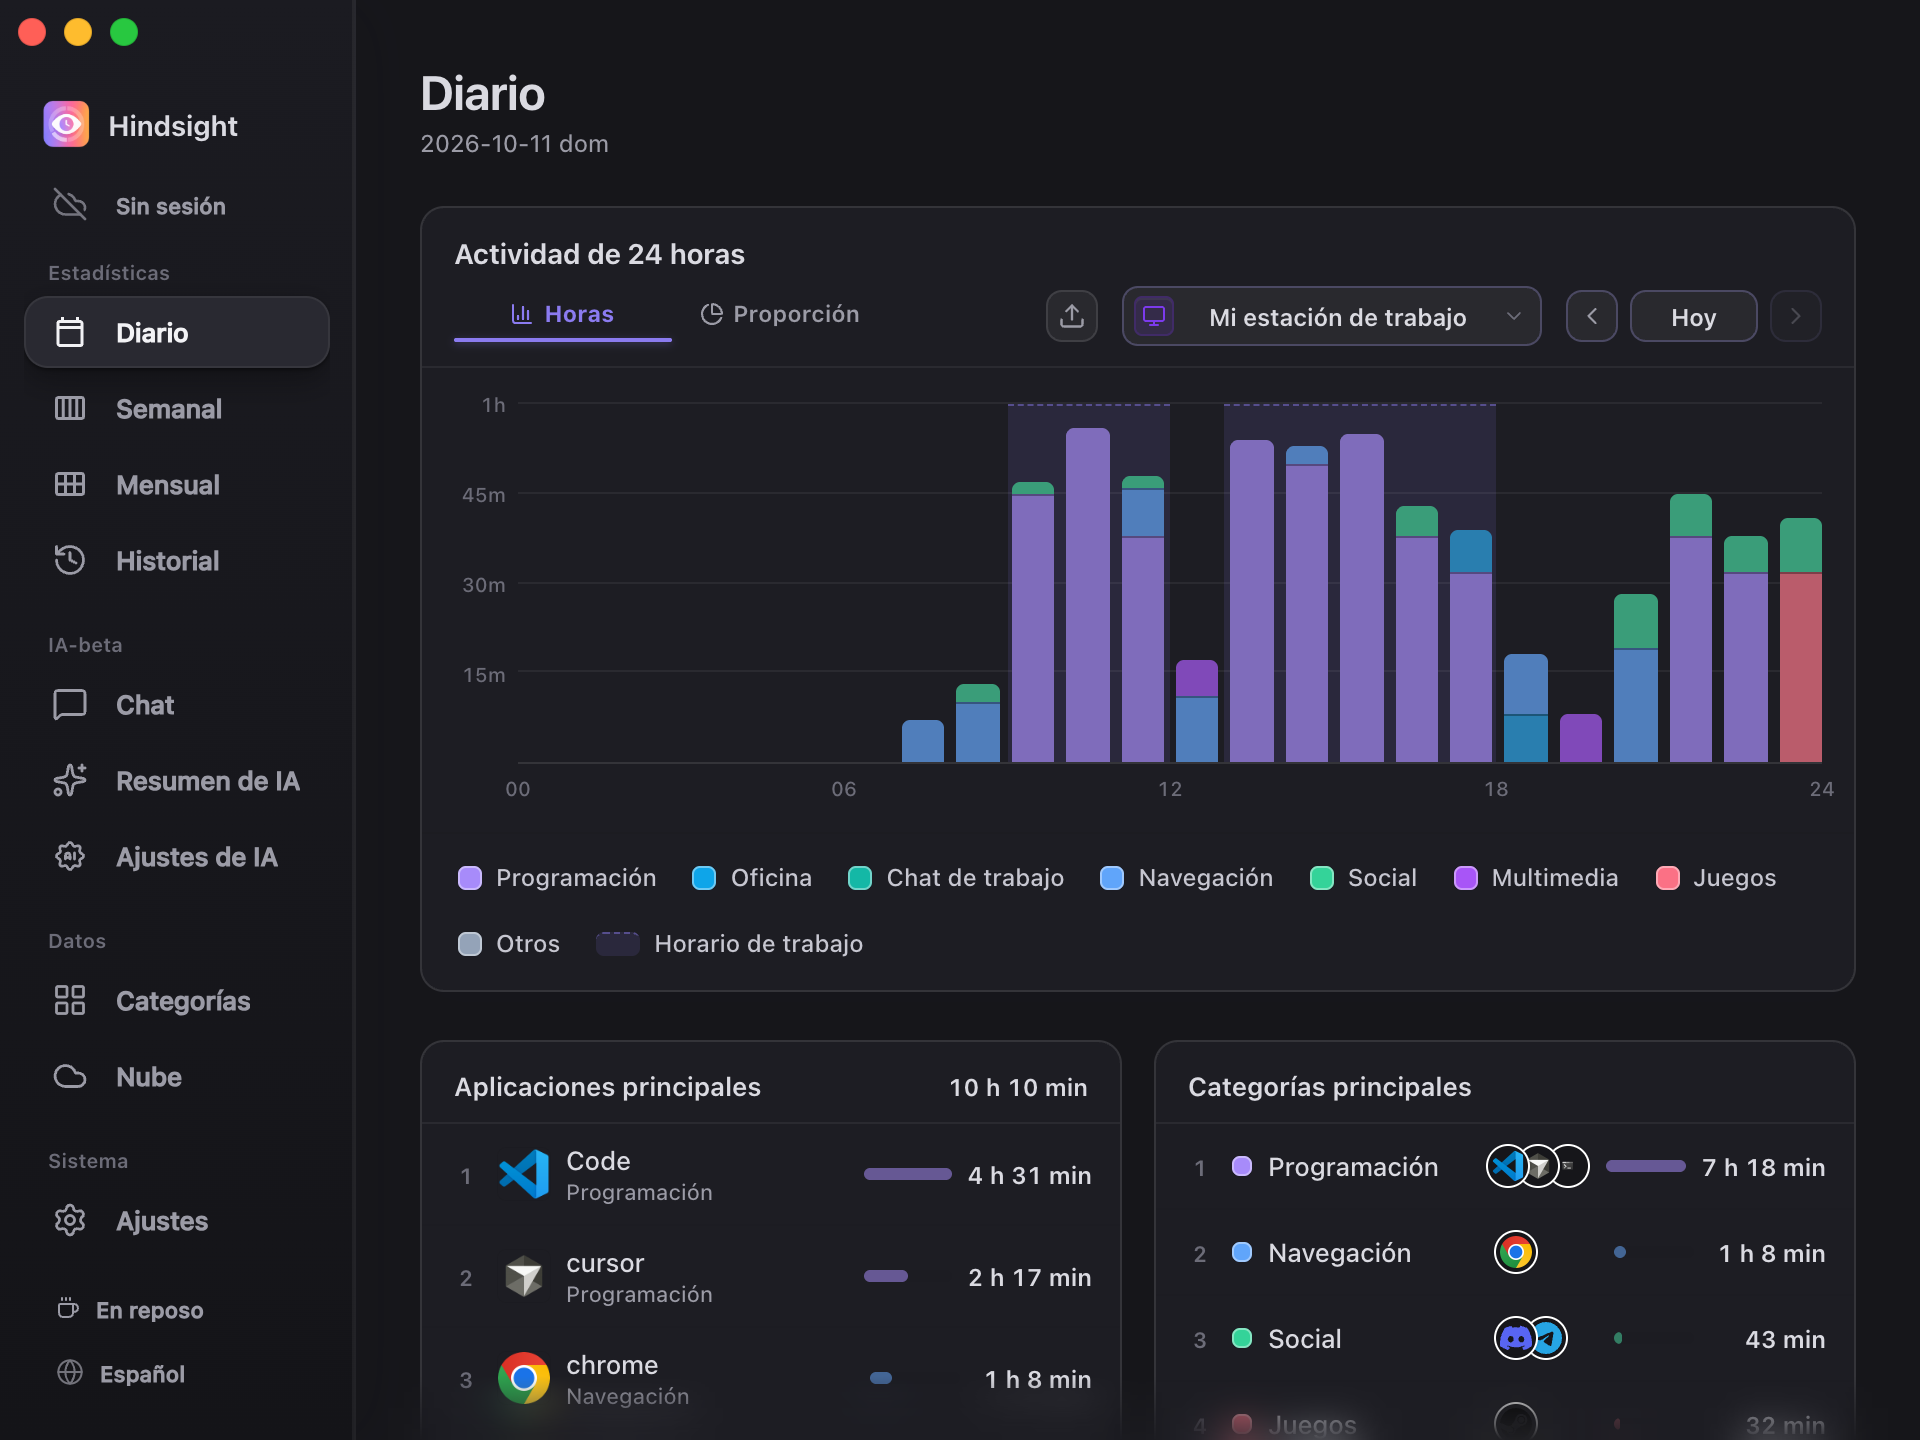1920x1440 pixels.
Task: Click the export share icon button
Action: tap(1072, 316)
